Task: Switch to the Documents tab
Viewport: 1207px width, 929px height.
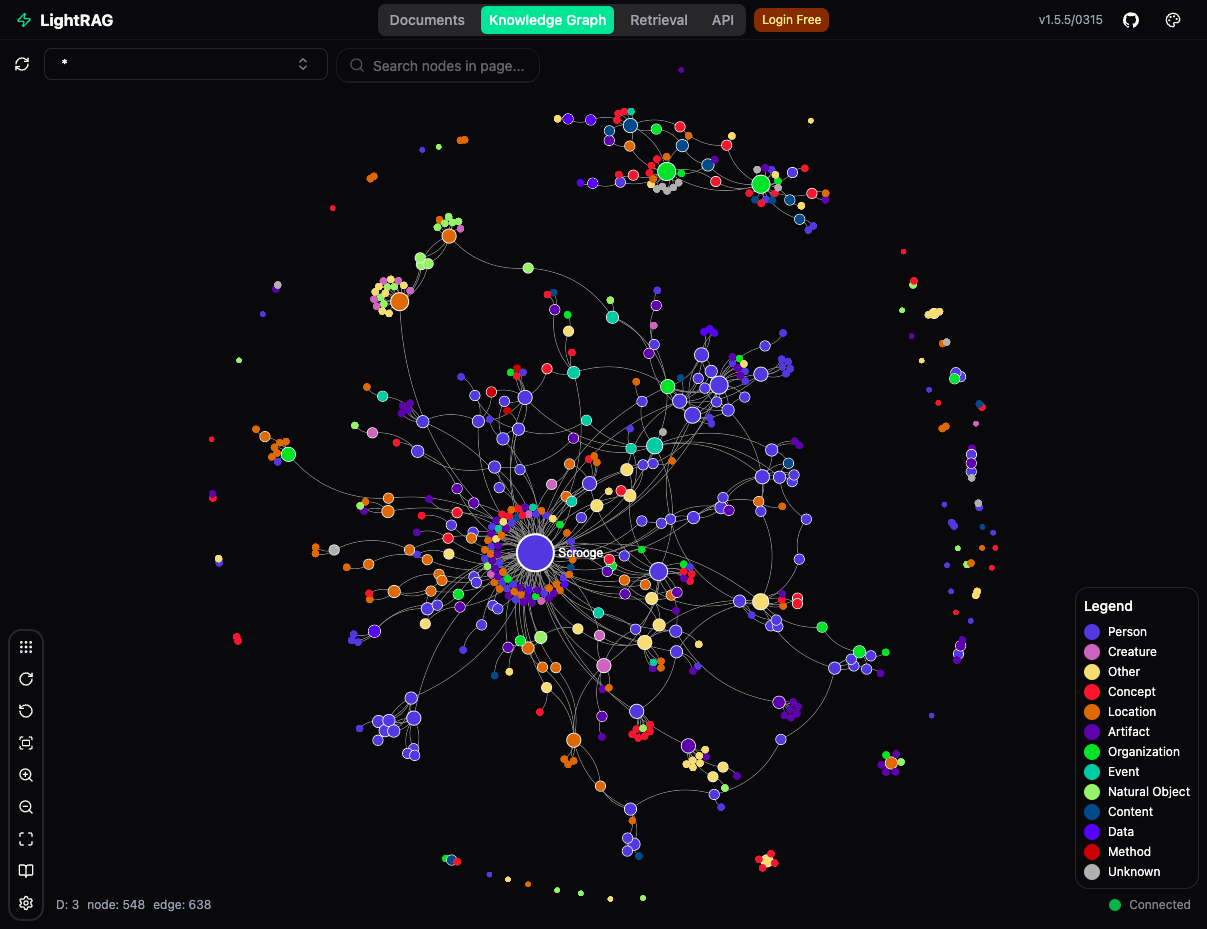Action: tap(427, 20)
